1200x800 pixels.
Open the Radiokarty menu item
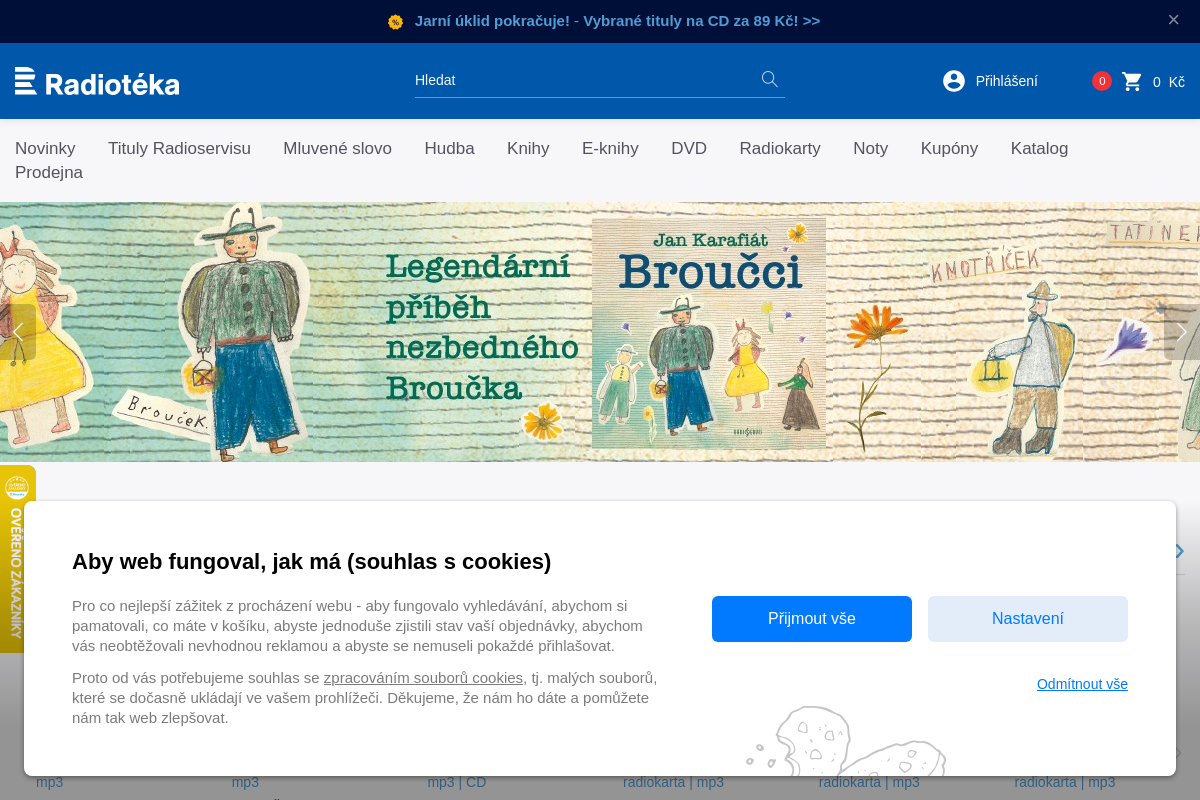[x=780, y=149]
